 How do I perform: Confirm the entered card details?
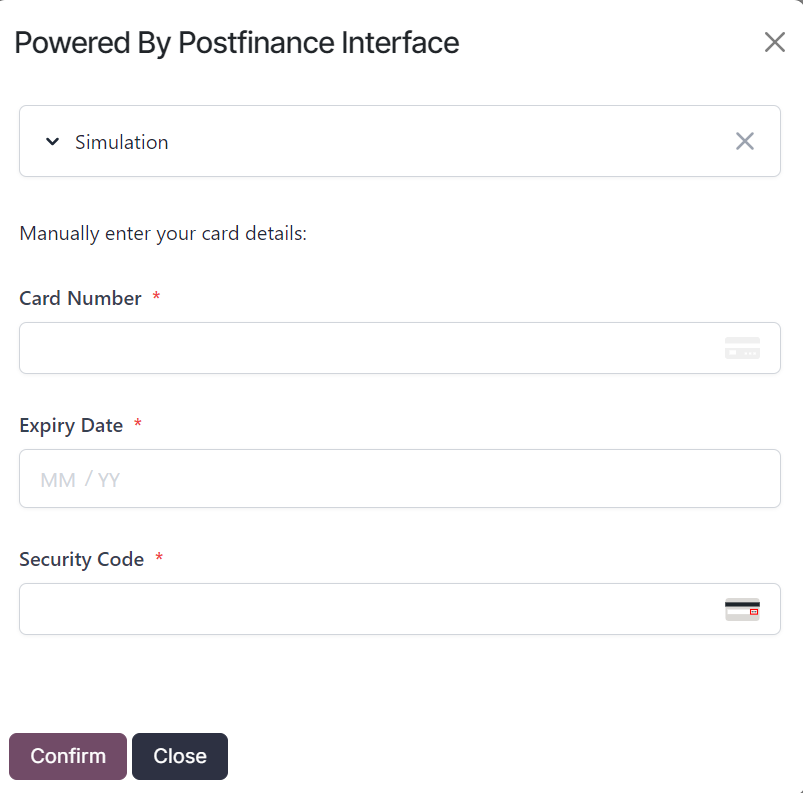click(x=67, y=756)
